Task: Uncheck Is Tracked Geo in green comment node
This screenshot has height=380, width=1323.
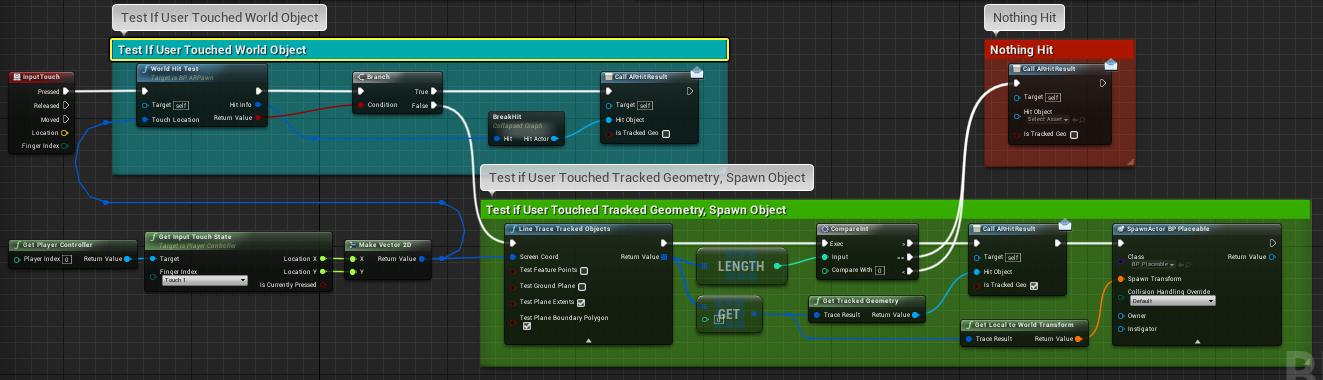Action: [x=1034, y=285]
